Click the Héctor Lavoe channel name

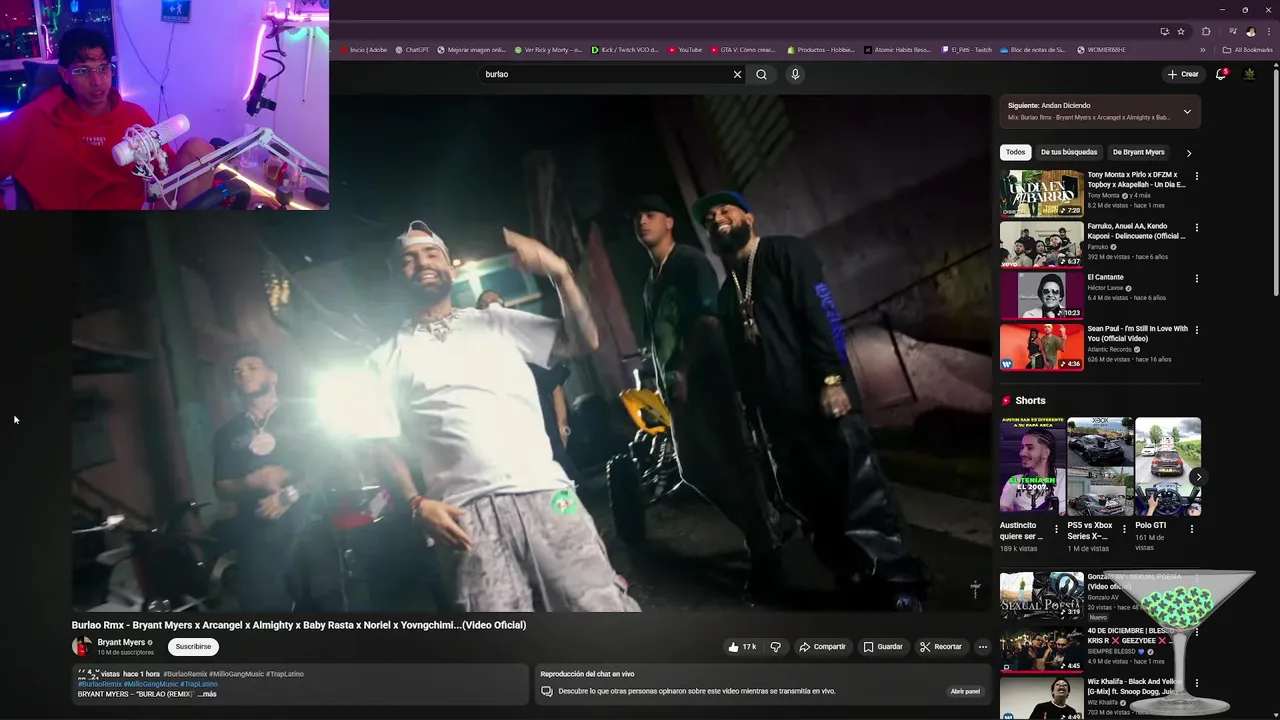click(x=1105, y=288)
